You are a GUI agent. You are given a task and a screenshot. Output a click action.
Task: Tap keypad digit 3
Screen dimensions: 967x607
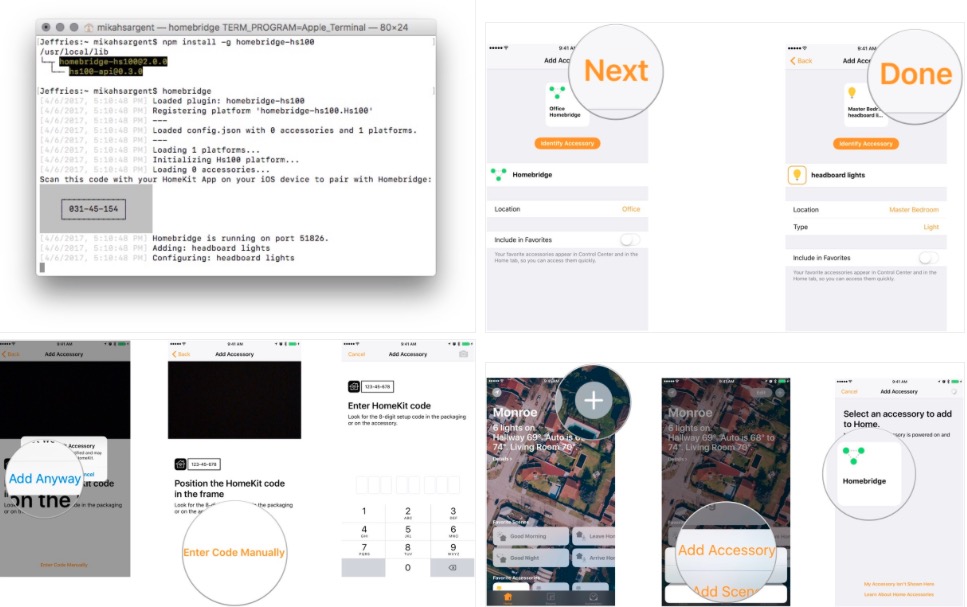[x=453, y=511]
